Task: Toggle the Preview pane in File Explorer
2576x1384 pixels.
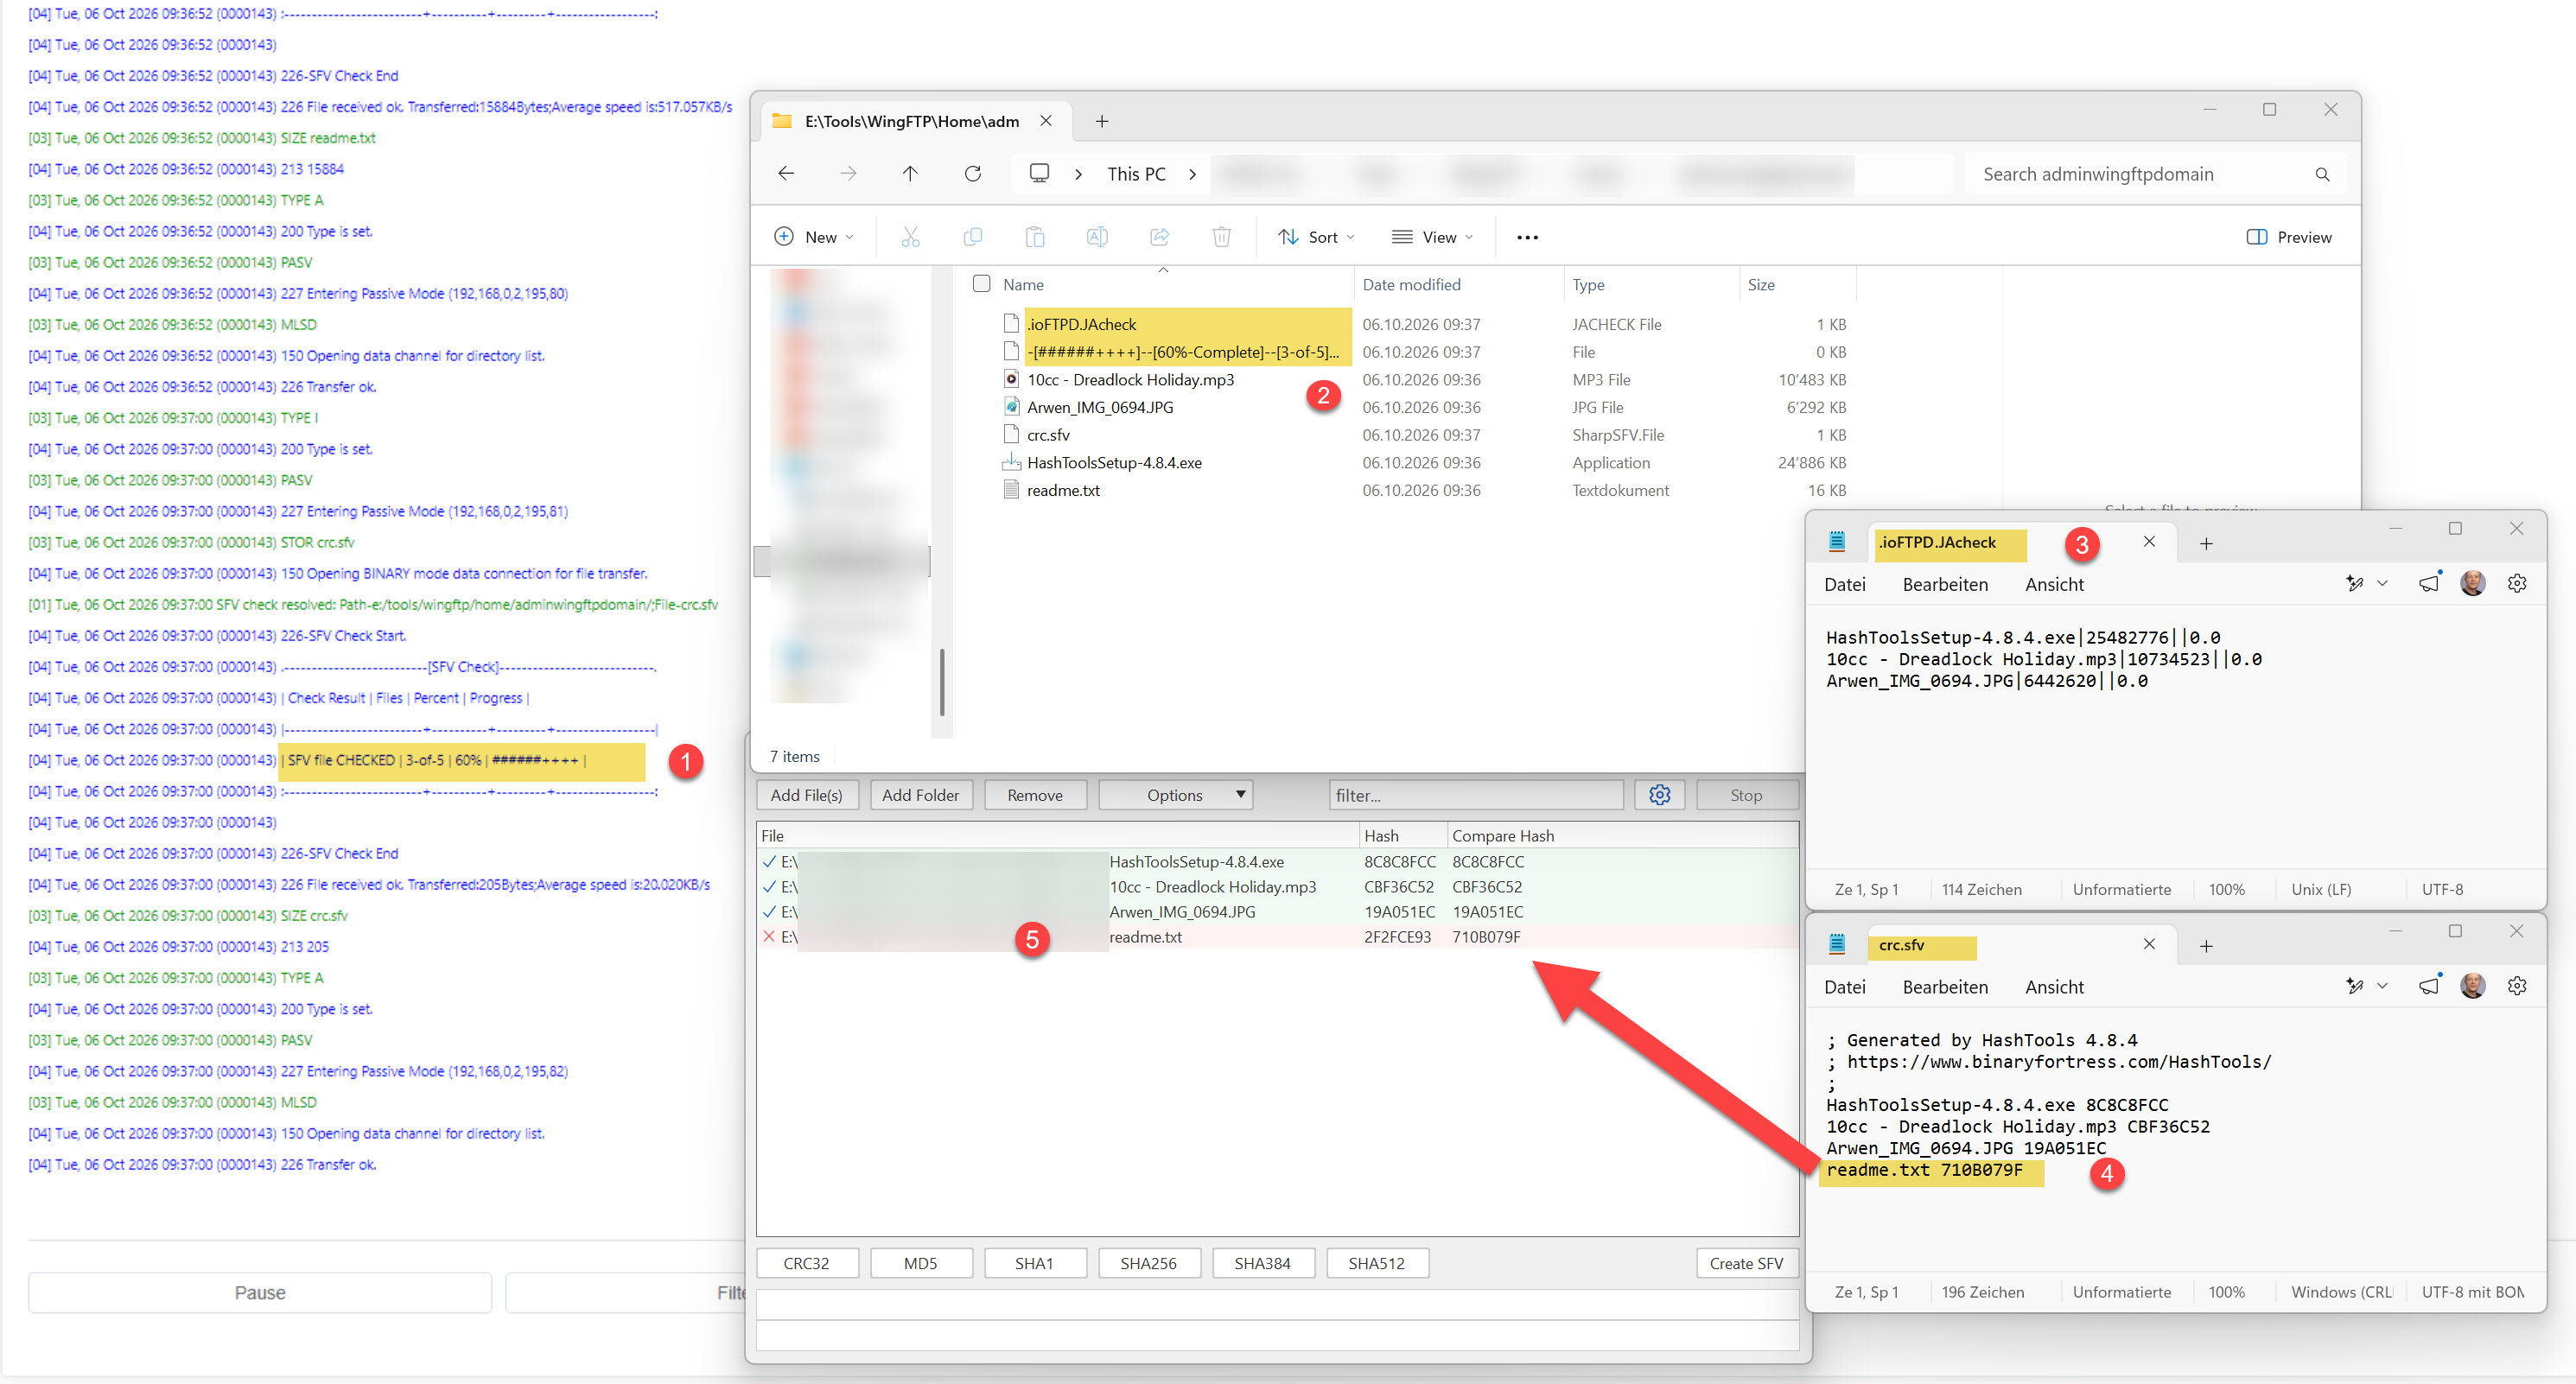Action: pyautogui.click(x=2289, y=237)
